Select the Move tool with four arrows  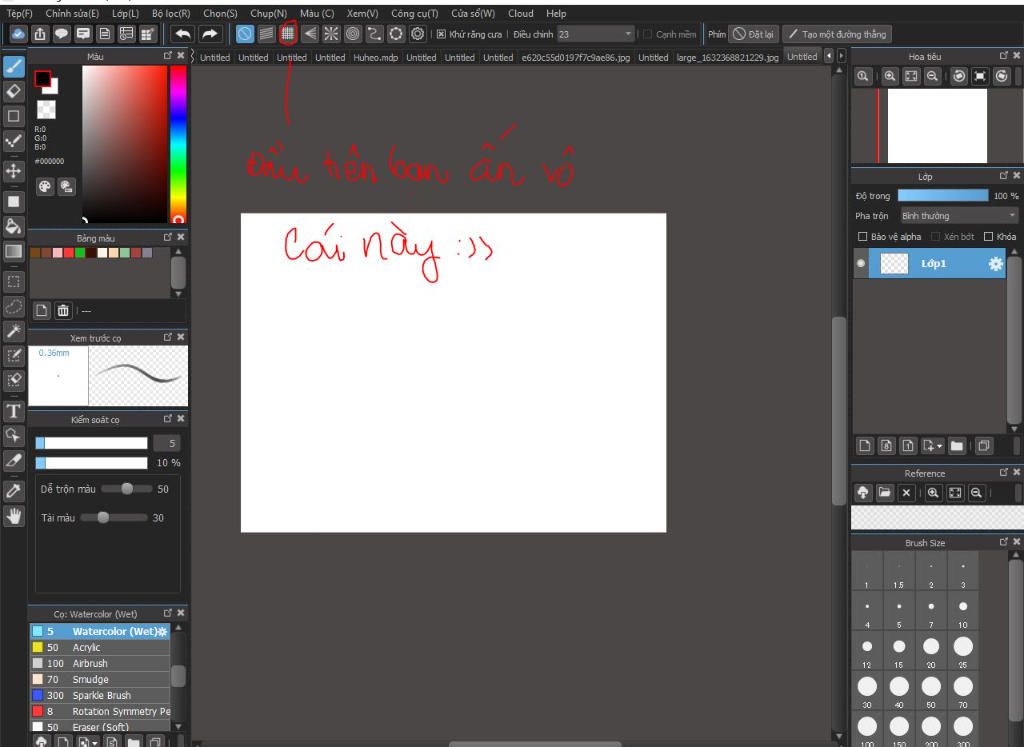pyautogui.click(x=14, y=171)
